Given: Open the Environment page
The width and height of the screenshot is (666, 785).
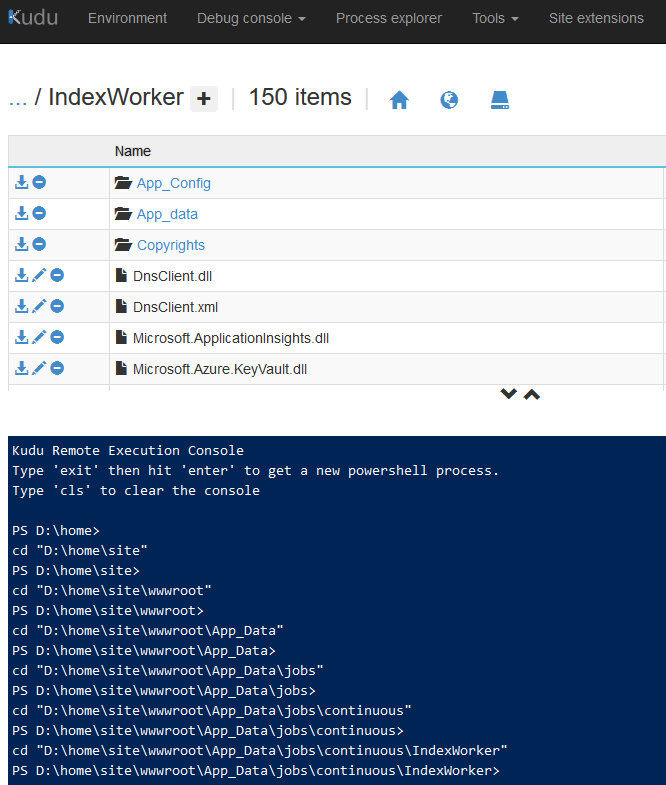Looking at the screenshot, I should (x=127, y=18).
